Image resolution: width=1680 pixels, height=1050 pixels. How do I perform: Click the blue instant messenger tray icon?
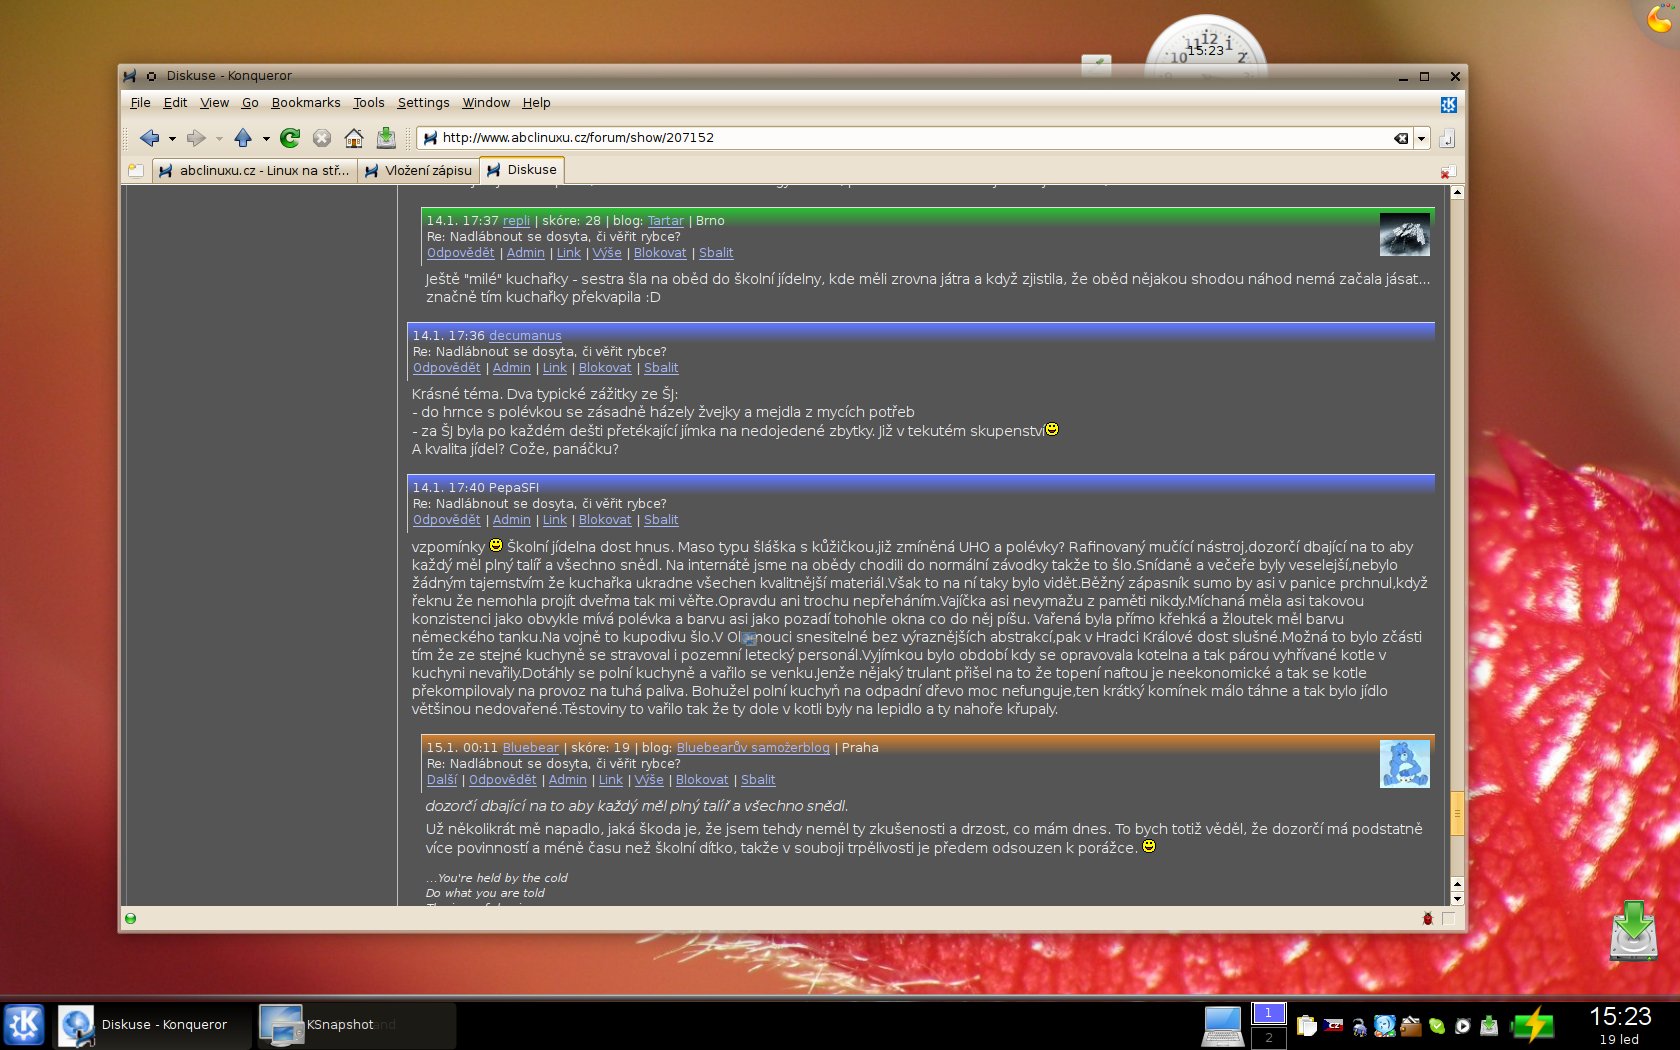click(1385, 1025)
